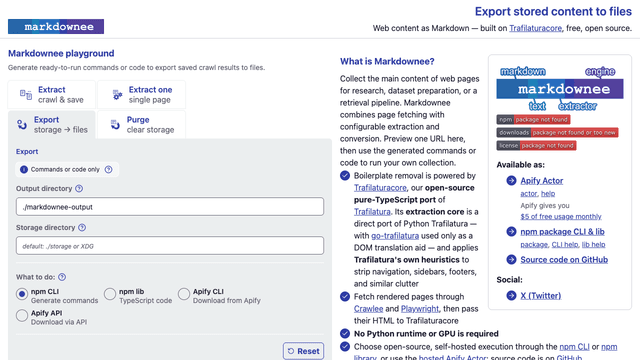Select the npm lib TypeScript code option
Viewport: 640px width, 360px height.
click(110, 294)
